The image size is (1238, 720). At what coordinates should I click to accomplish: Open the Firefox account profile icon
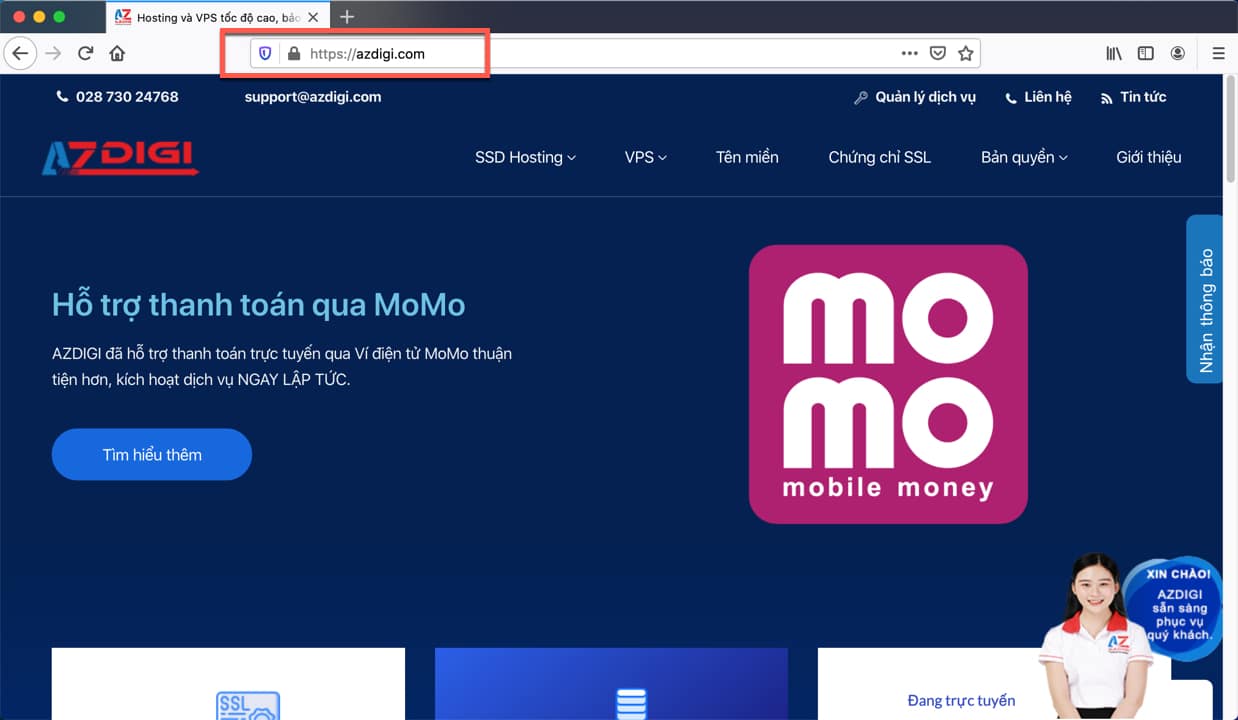click(x=1178, y=54)
